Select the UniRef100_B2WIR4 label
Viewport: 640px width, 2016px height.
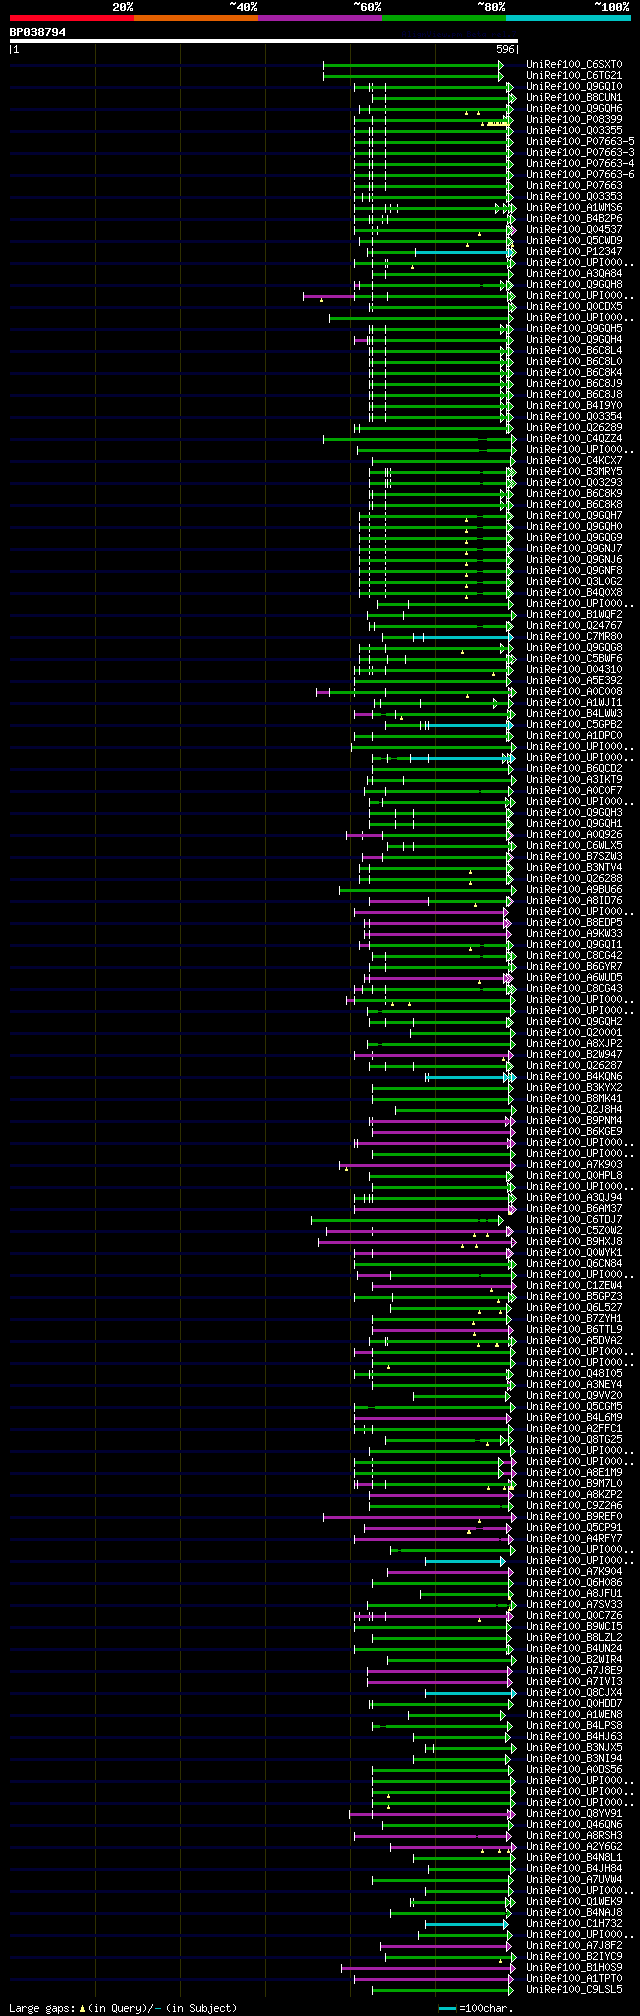[x=574, y=1660]
